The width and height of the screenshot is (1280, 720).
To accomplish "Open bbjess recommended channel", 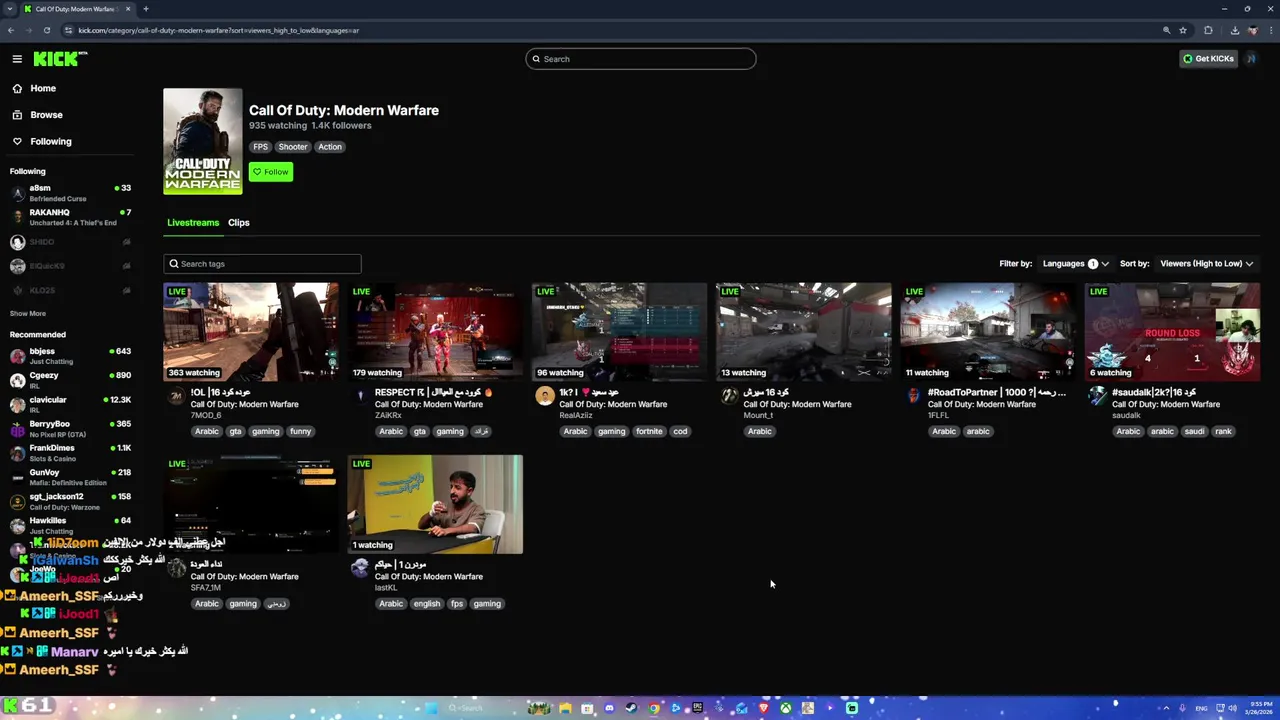I will [x=70, y=356].
